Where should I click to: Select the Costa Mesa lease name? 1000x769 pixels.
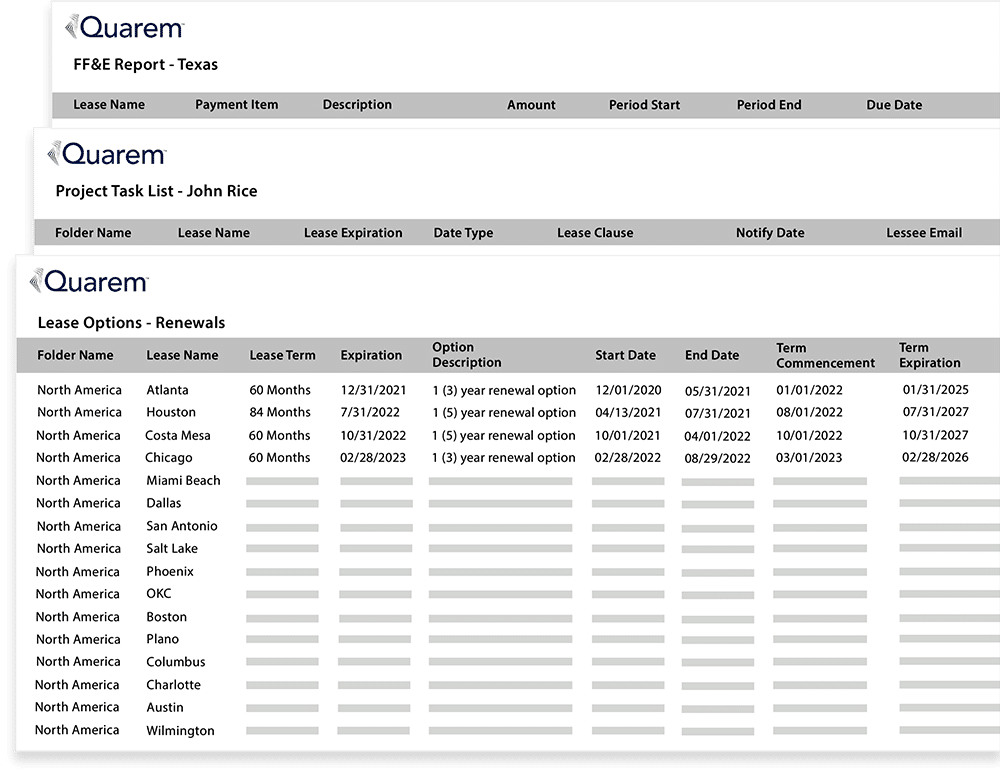(x=177, y=436)
